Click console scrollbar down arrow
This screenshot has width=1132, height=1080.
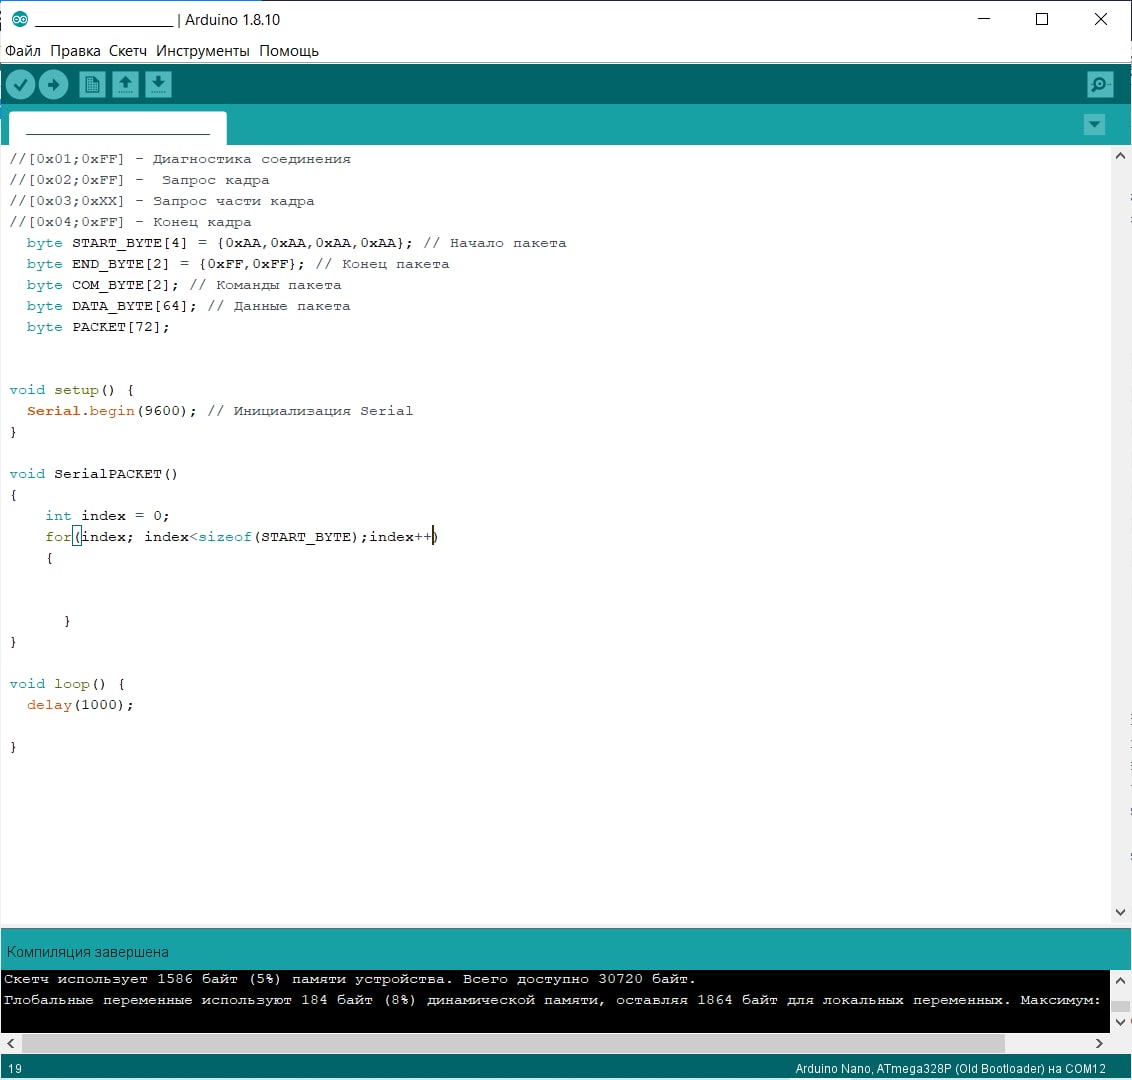[1120, 1022]
